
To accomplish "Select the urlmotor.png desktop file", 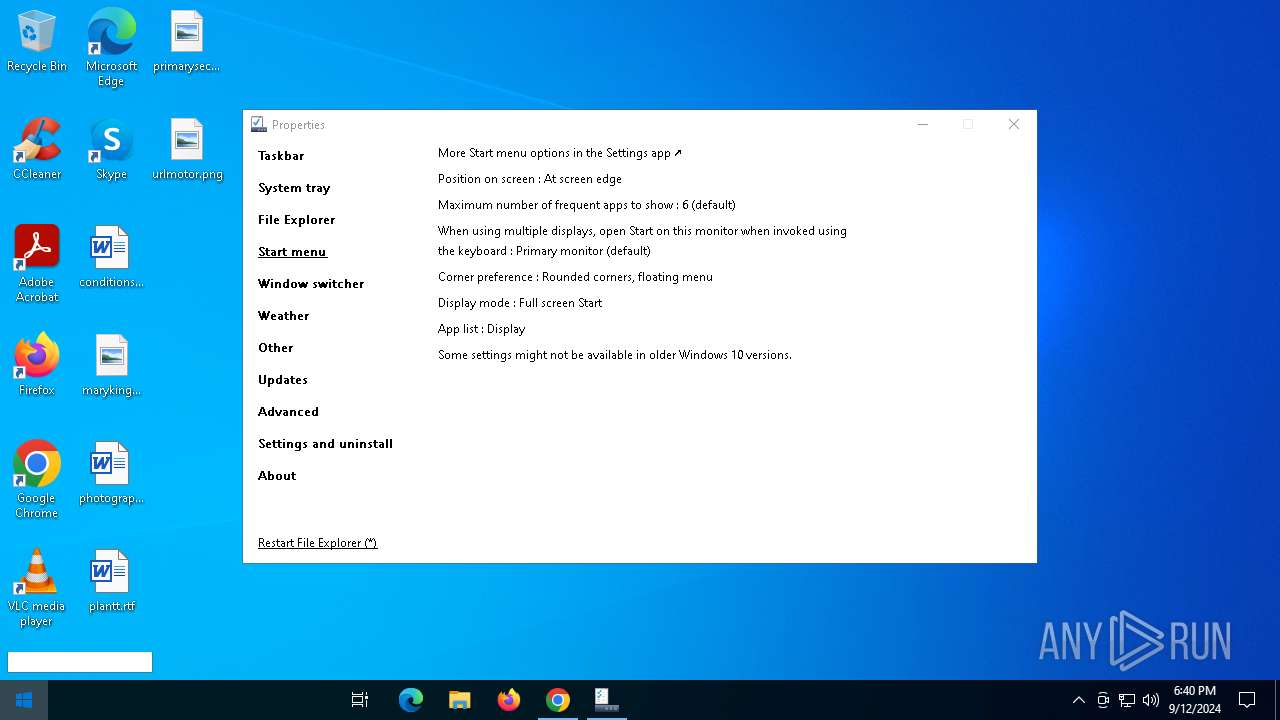I will click(187, 149).
